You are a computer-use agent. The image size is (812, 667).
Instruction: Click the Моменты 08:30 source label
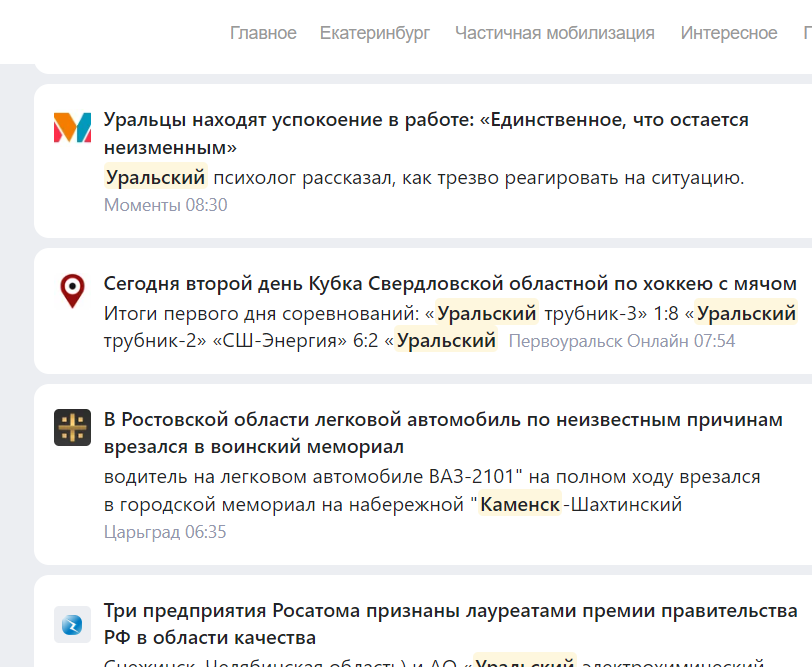coord(166,205)
